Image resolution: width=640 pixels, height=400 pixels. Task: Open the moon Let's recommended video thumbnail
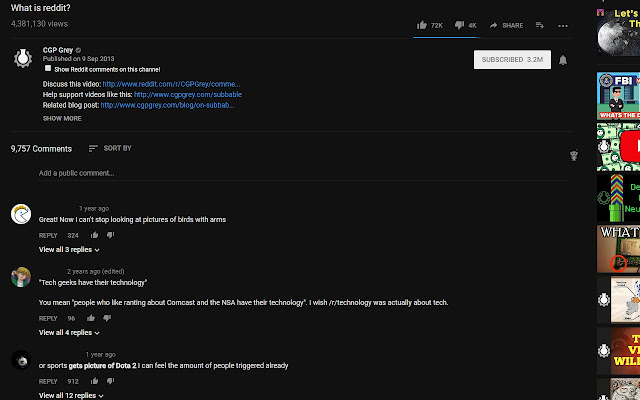tap(618, 32)
